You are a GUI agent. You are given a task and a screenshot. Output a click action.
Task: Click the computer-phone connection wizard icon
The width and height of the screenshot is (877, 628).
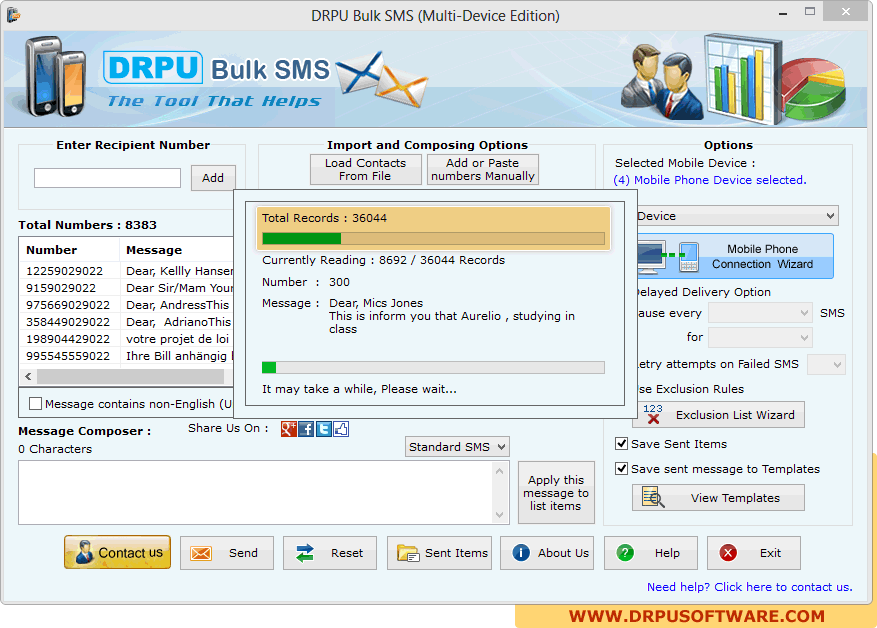(668, 257)
